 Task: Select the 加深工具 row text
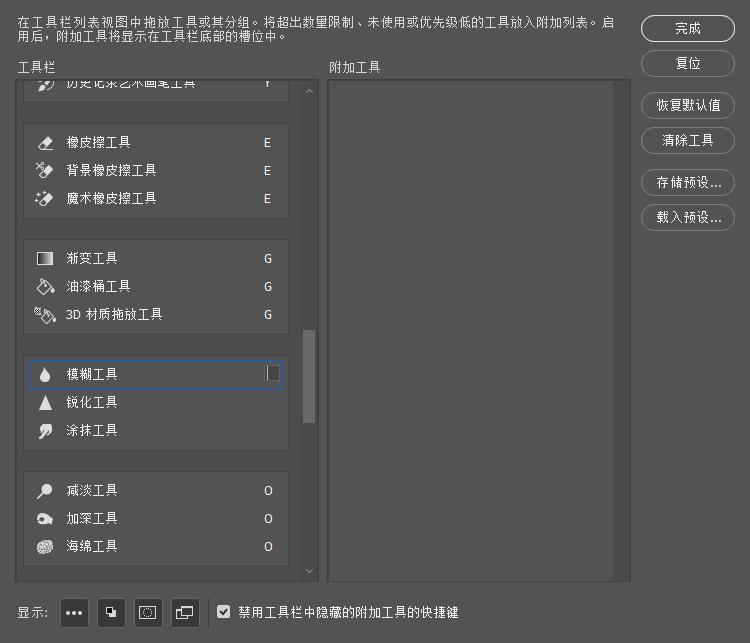[92, 519]
